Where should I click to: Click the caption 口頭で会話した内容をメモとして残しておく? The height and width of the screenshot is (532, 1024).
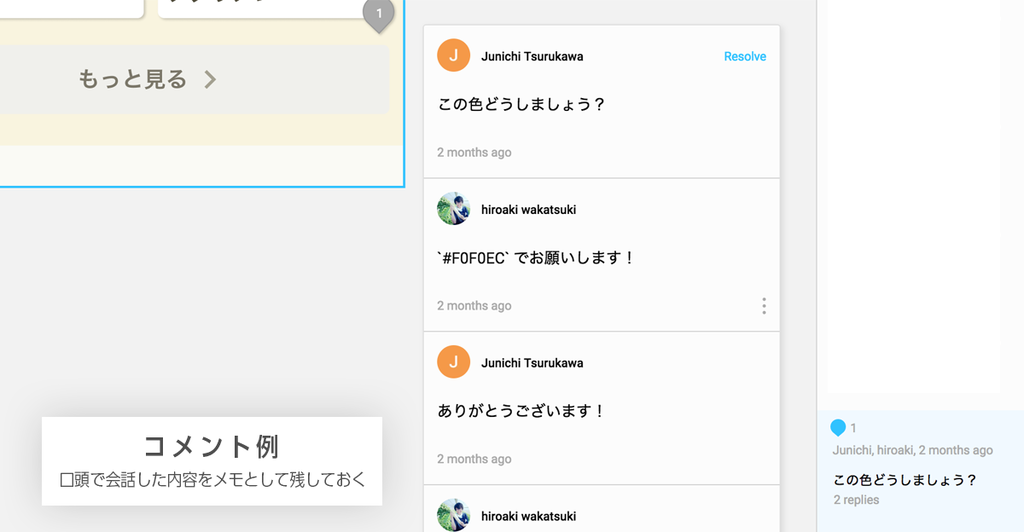tap(212, 480)
